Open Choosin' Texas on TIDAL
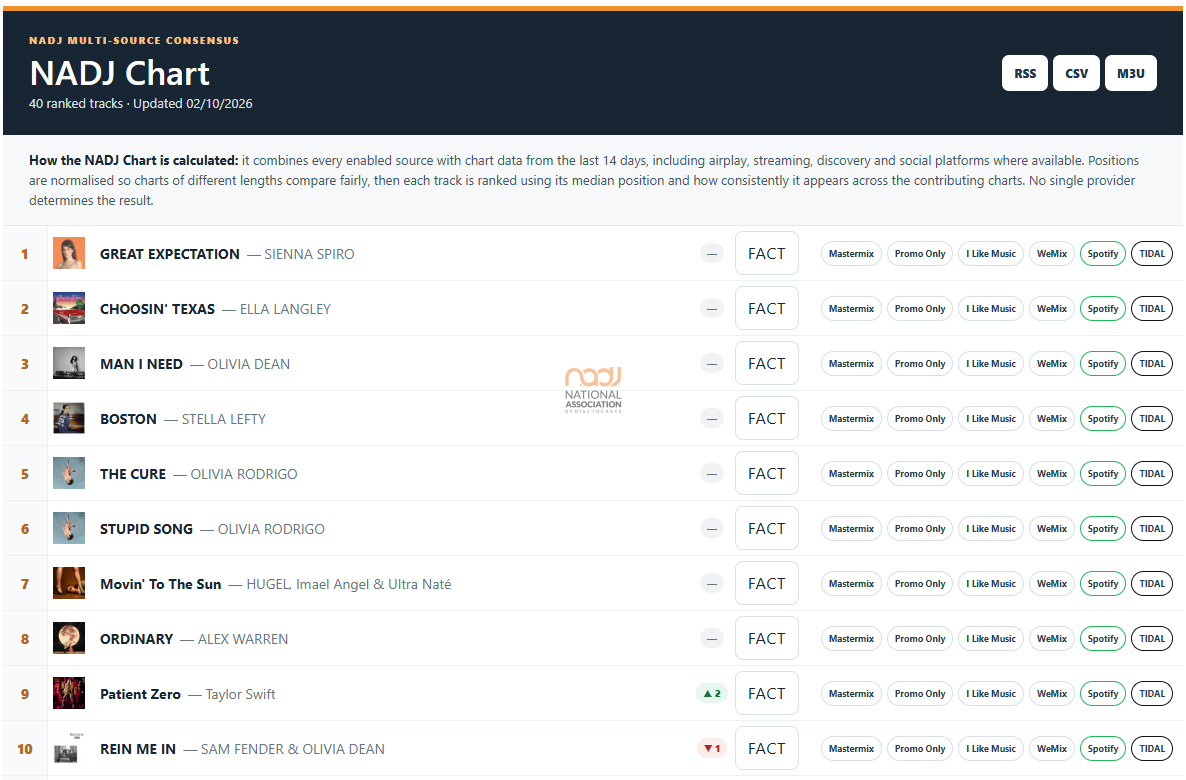 pyautogui.click(x=1152, y=309)
